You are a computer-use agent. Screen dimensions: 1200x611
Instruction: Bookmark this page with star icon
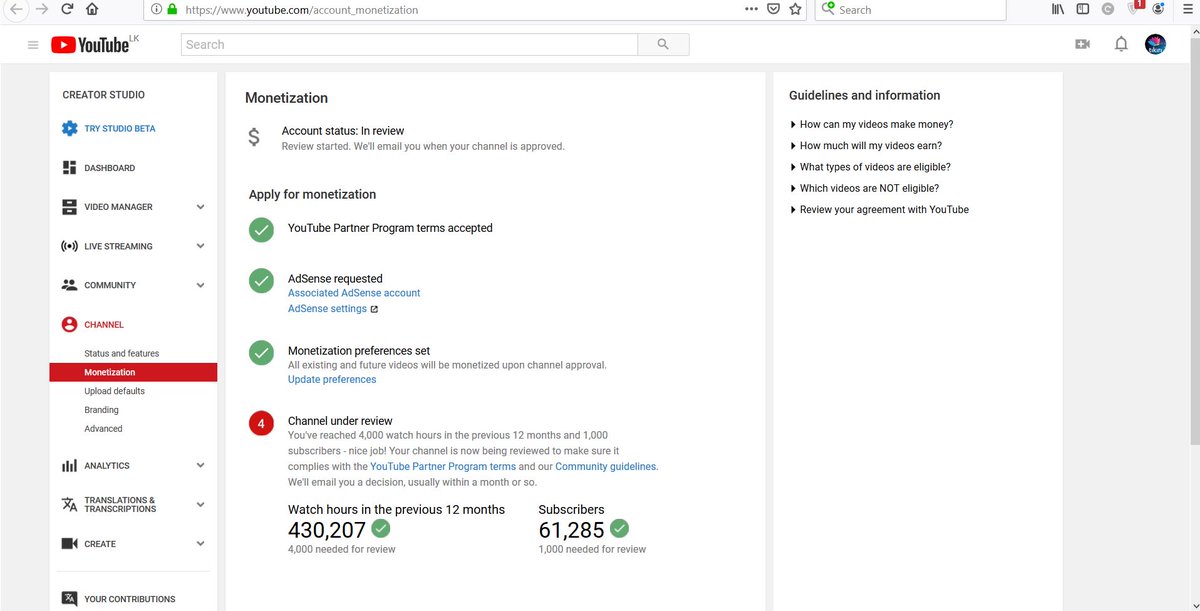(795, 9)
